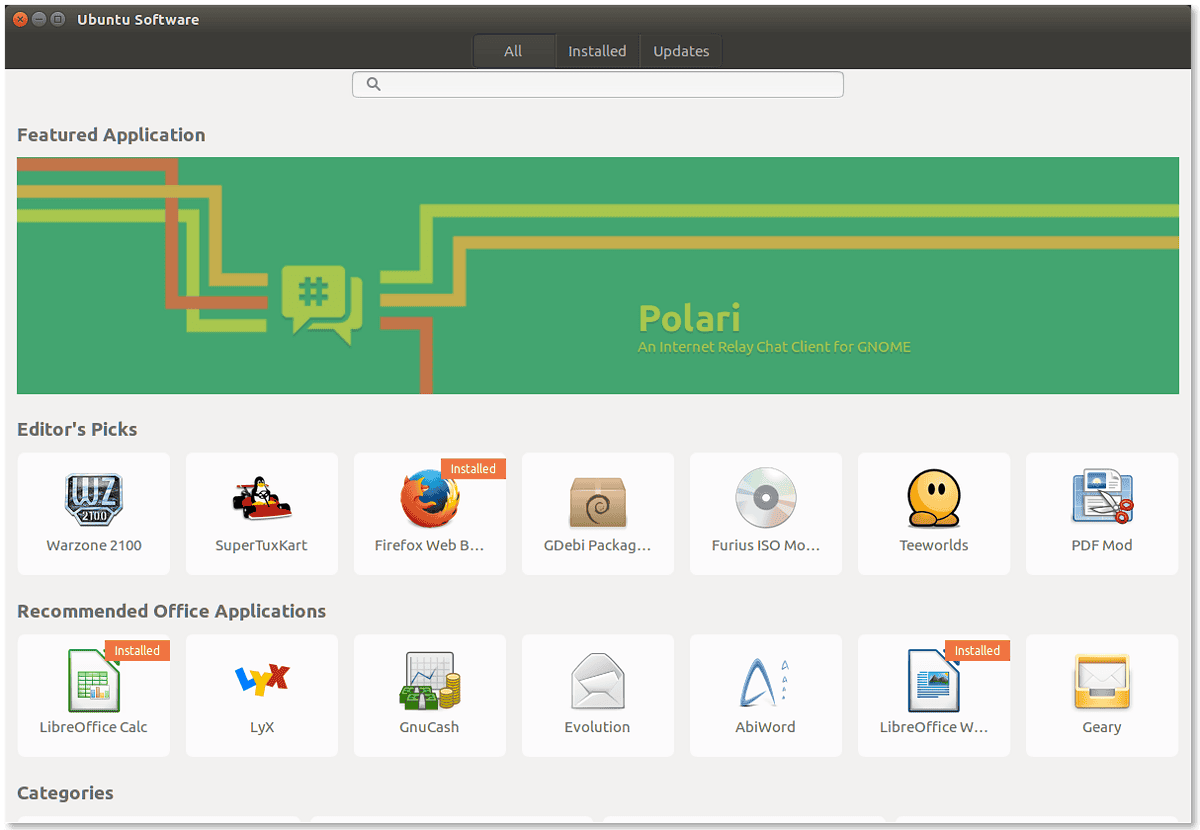Click the application search field
This screenshot has height=830, width=1200.
coord(598,85)
